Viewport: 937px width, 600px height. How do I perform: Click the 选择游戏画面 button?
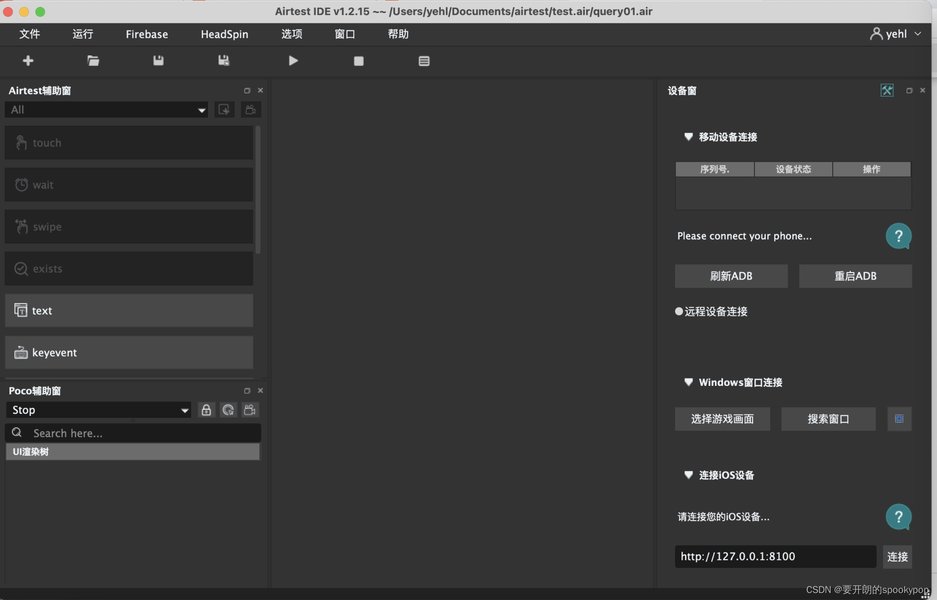(722, 419)
